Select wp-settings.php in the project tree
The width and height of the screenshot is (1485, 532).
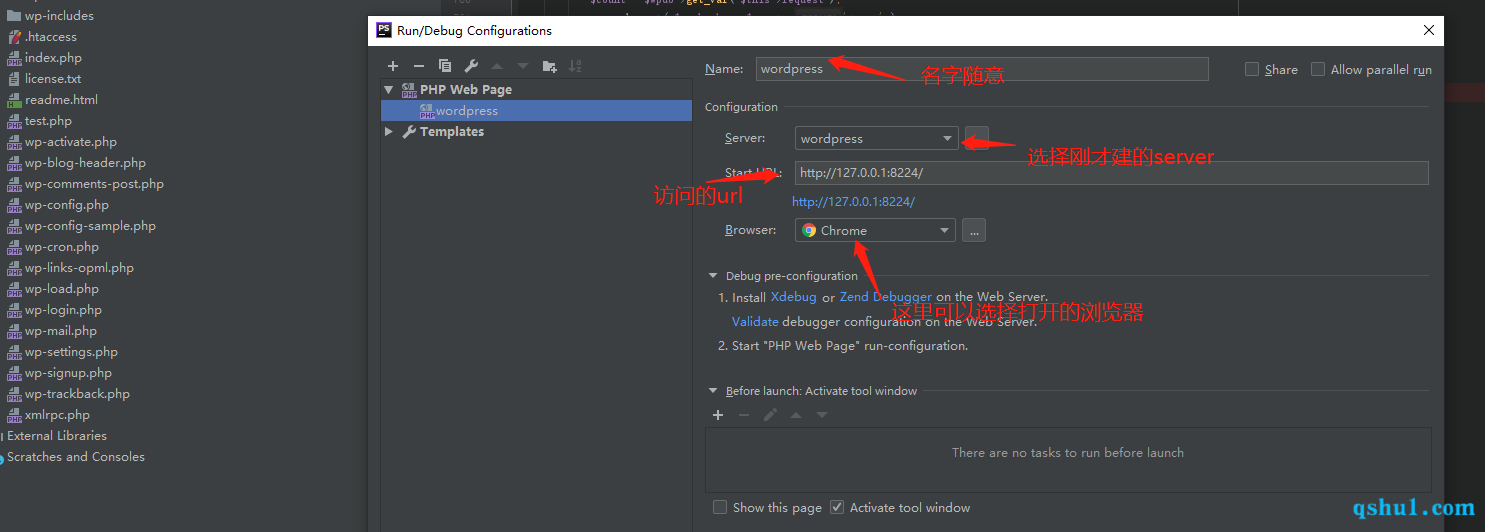pos(71,352)
